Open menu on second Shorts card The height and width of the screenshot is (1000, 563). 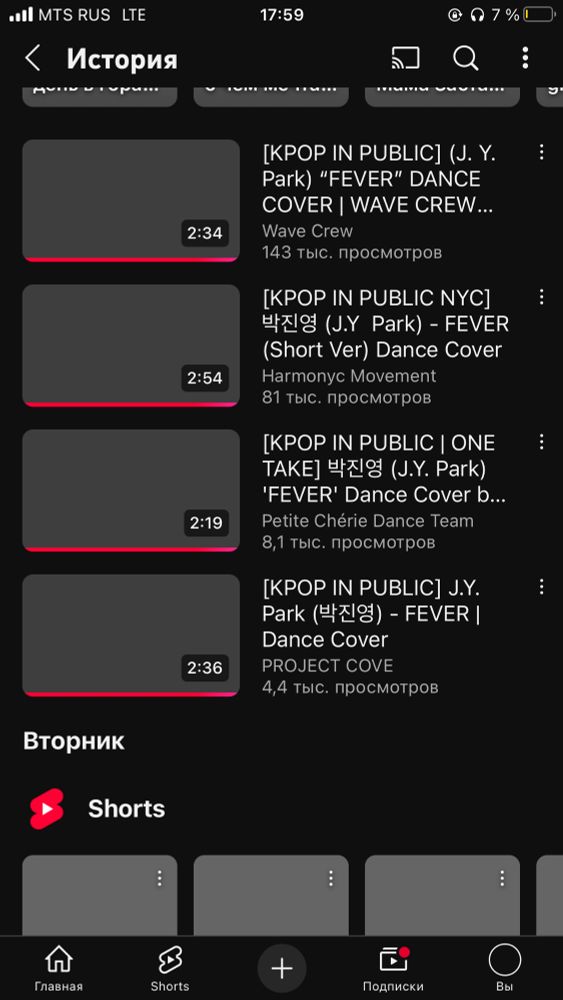coord(331,878)
